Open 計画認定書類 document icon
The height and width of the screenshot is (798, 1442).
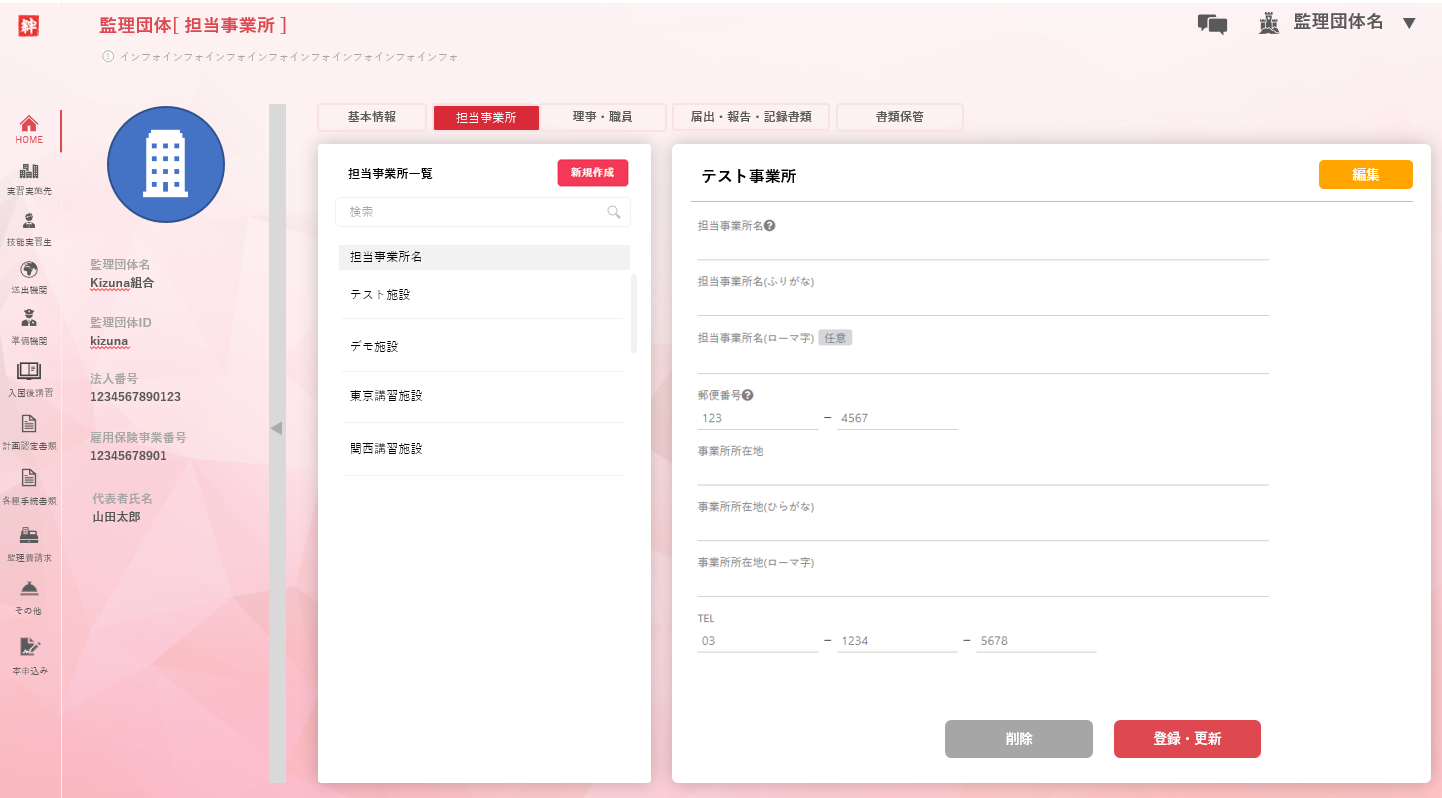point(29,424)
